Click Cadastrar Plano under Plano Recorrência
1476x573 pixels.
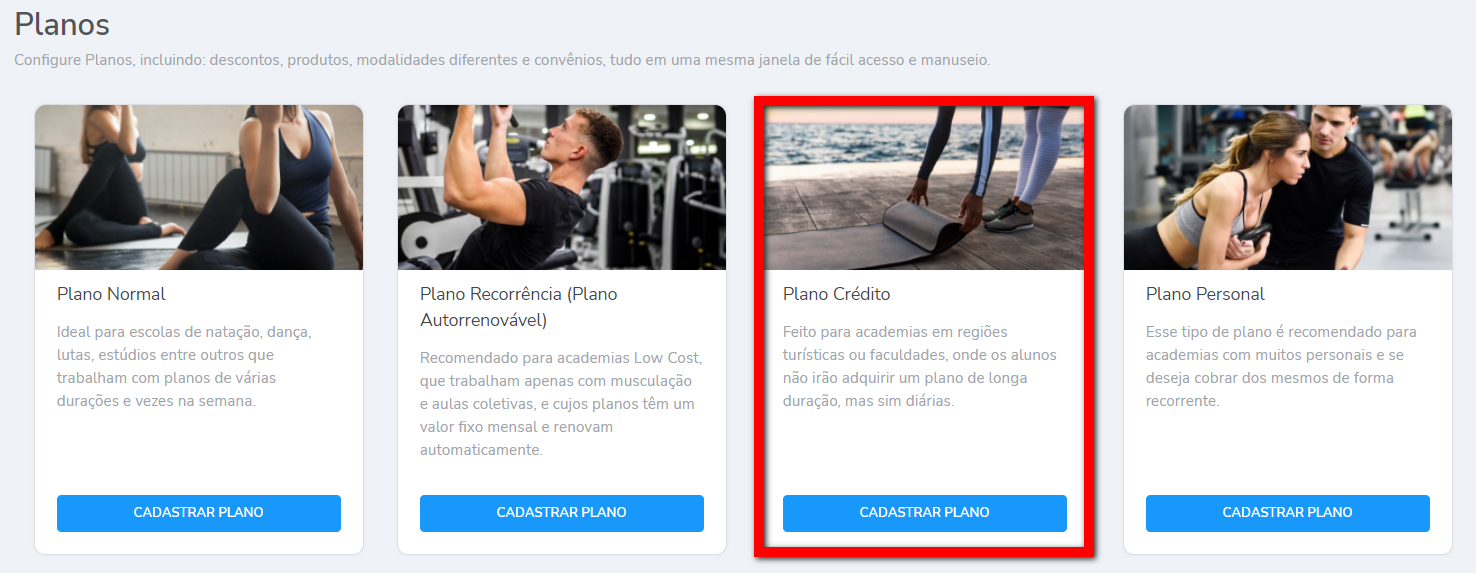click(x=562, y=513)
